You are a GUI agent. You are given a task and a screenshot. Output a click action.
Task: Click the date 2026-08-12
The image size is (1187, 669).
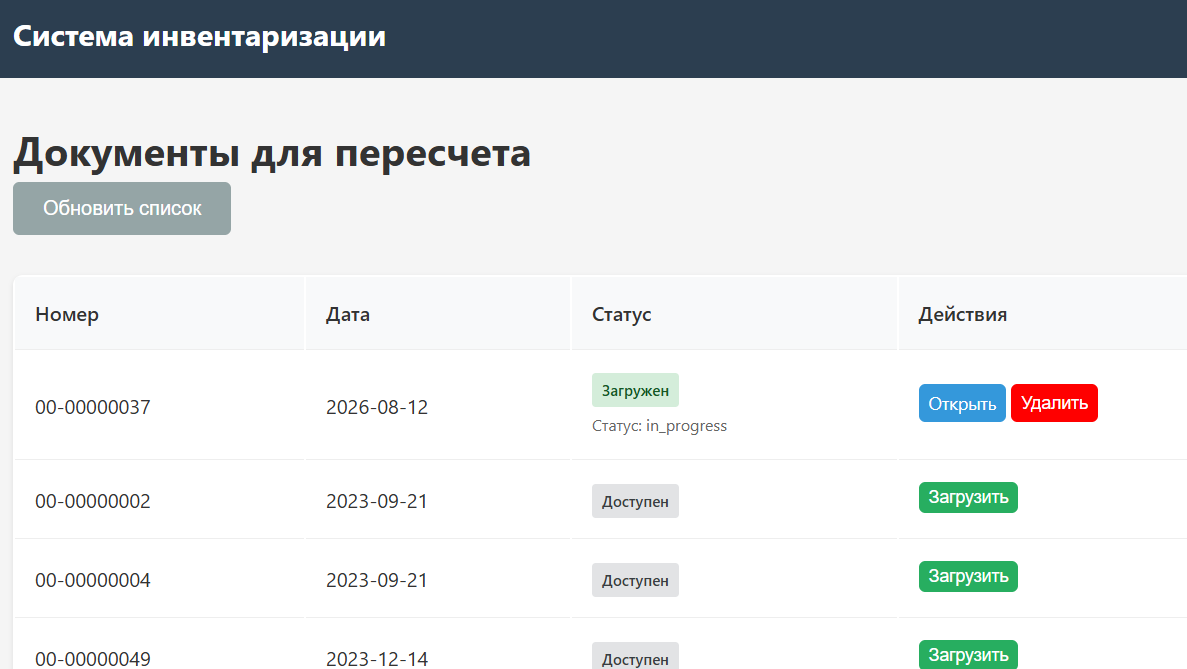pyautogui.click(x=377, y=407)
